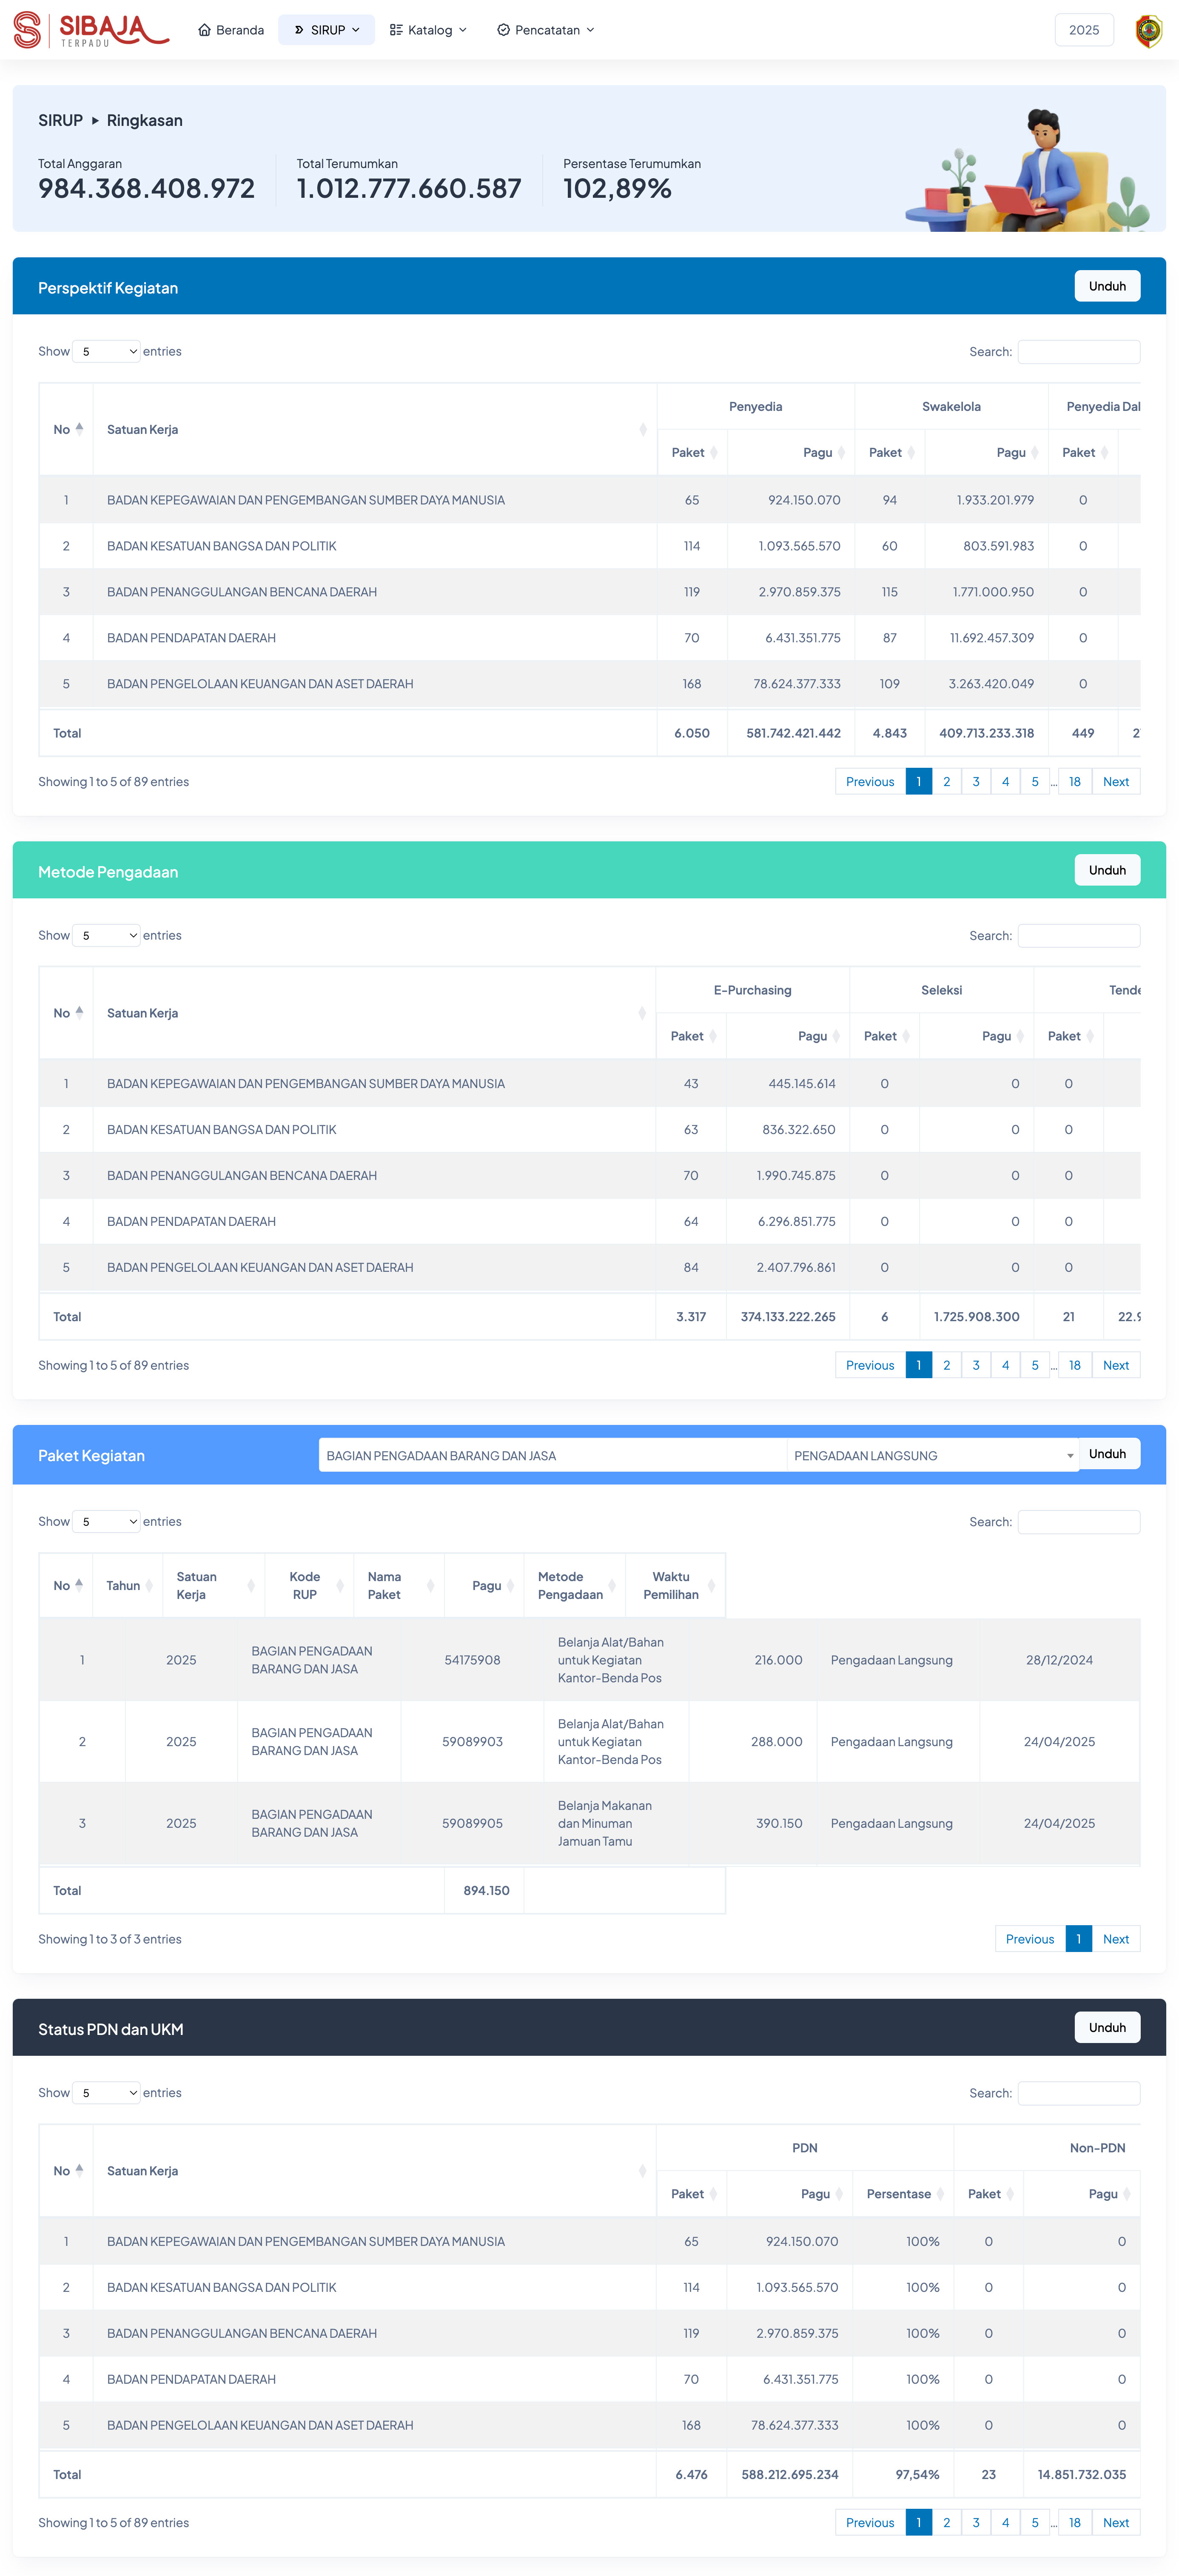Sort Penyedia Paket column in Perspektif Kegiatan
1179x2576 pixels.
(x=692, y=452)
